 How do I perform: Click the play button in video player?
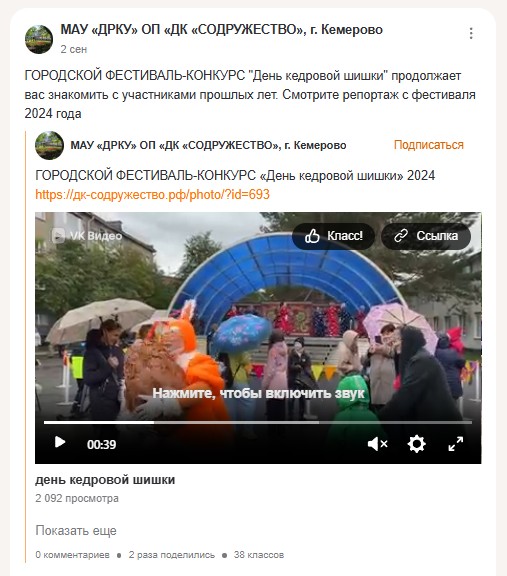(60, 442)
